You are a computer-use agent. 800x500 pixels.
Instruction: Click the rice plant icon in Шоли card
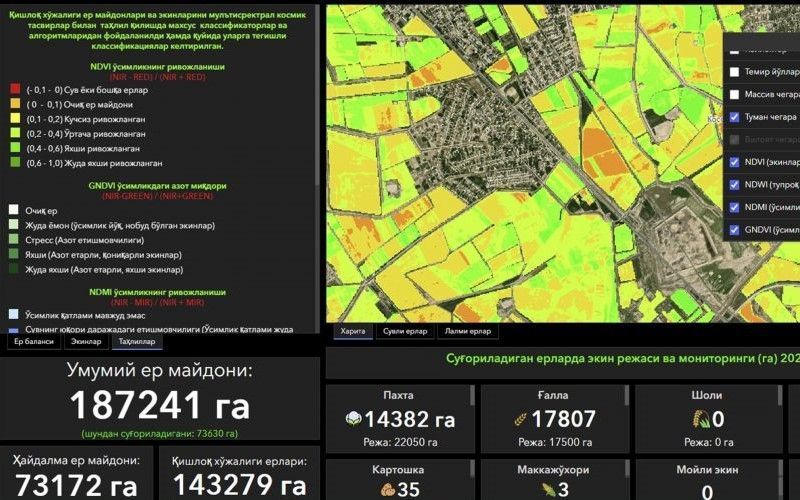coord(701,419)
